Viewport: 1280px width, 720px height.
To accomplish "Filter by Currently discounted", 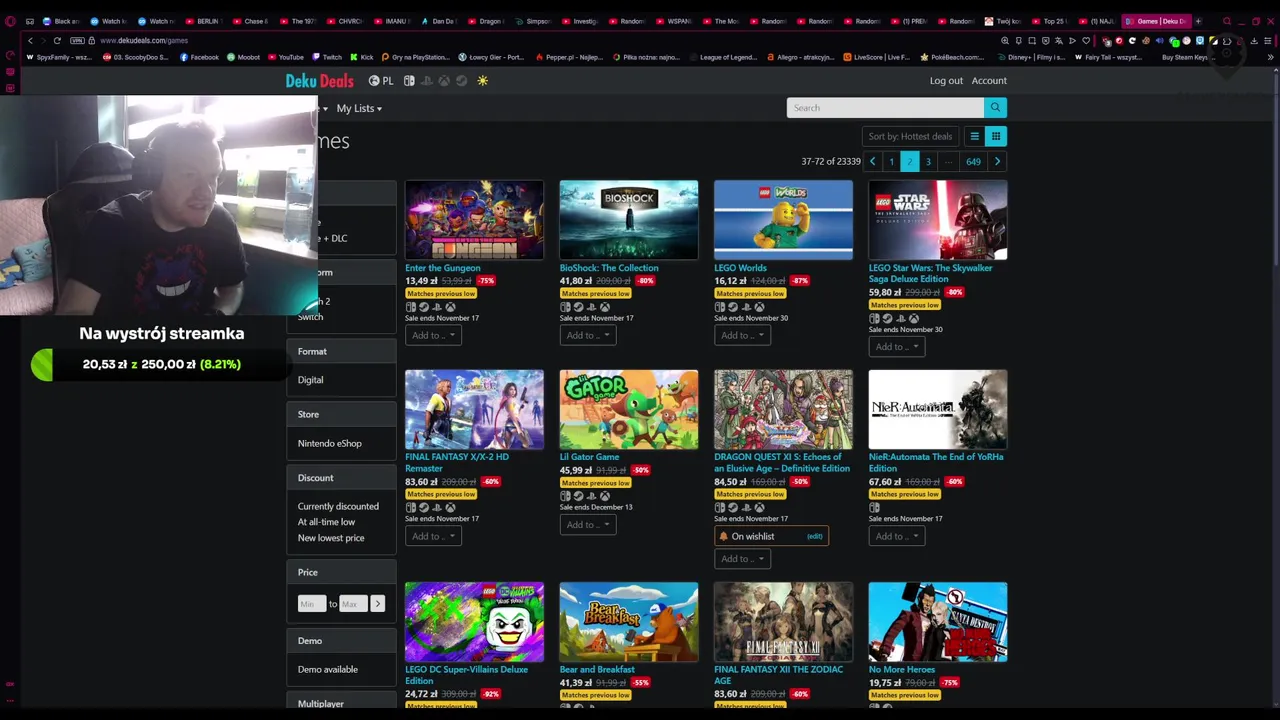I will [x=338, y=507].
